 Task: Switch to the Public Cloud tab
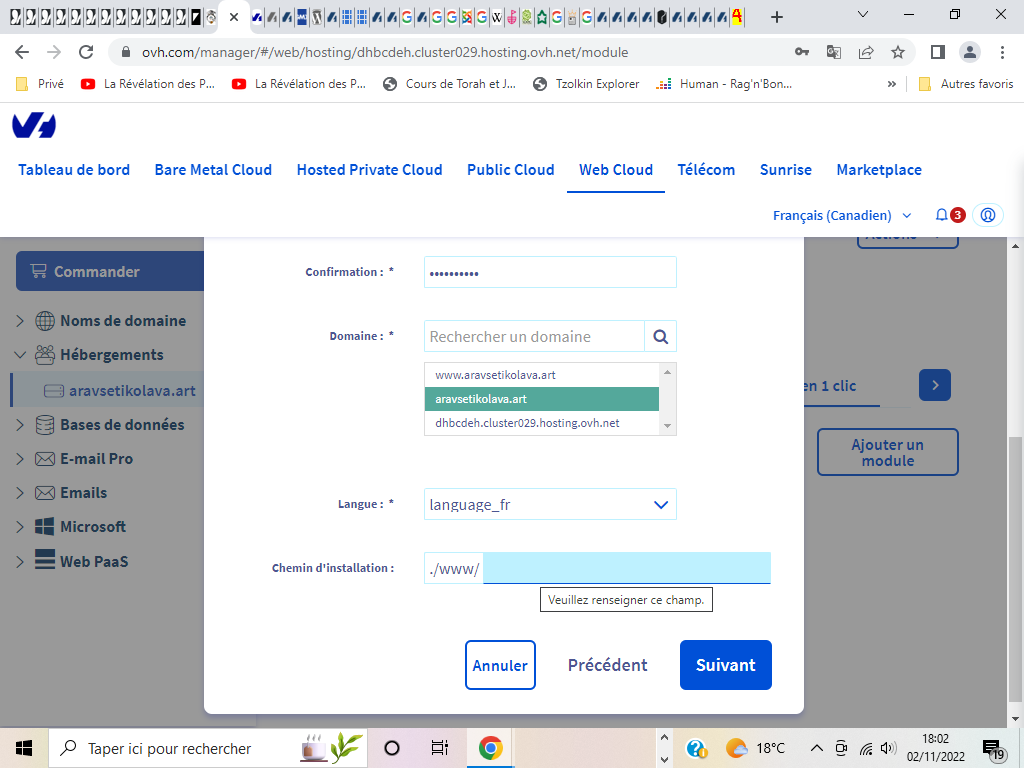pos(510,170)
